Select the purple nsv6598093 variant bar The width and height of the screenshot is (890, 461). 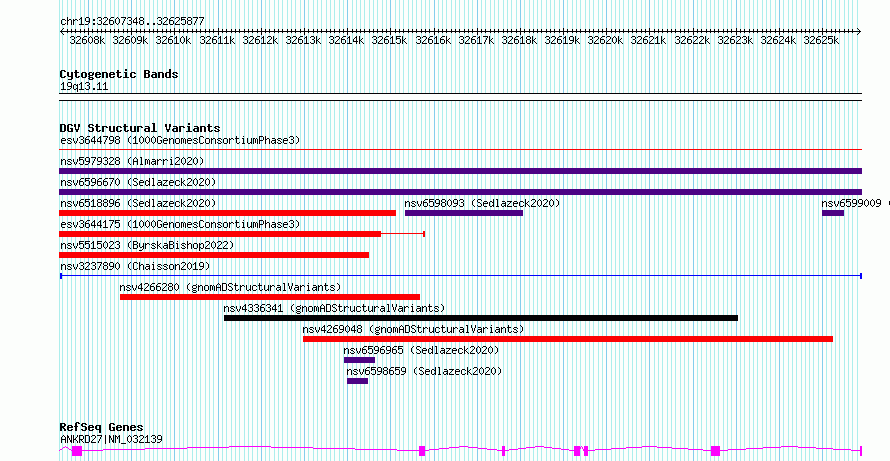tap(464, 213)
